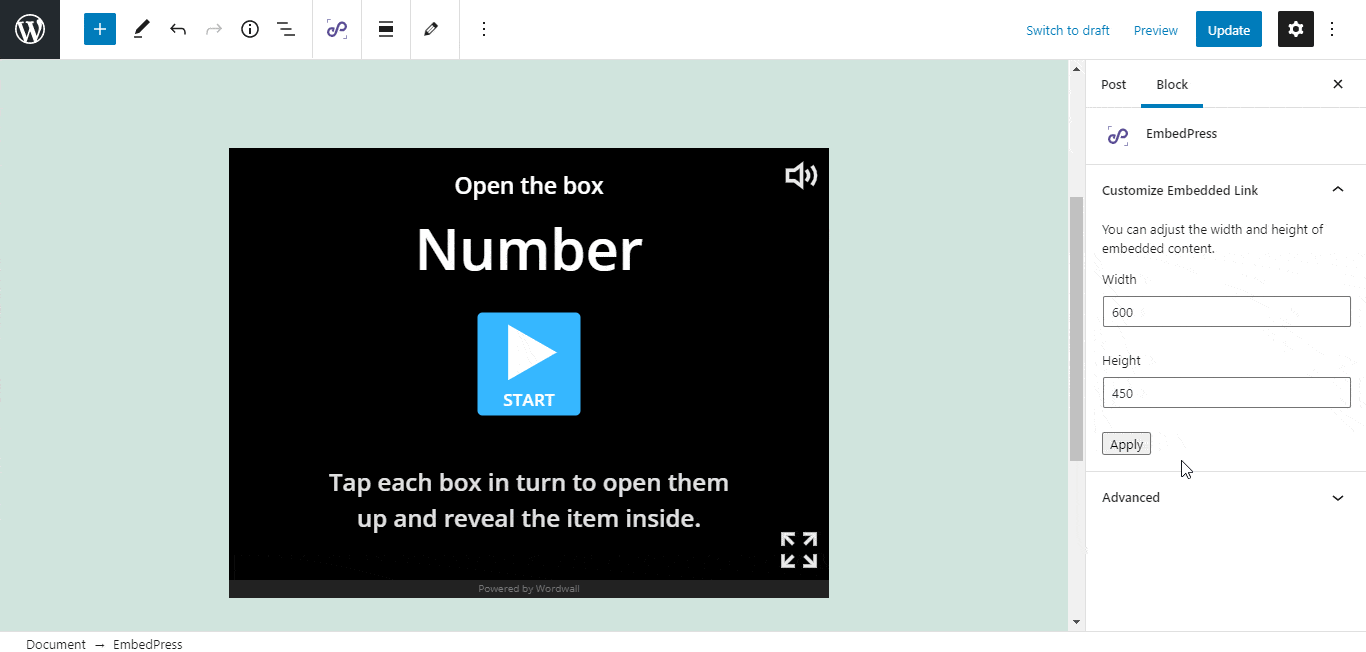Click scrollbar up arrow in editor

click(1076, 69)
